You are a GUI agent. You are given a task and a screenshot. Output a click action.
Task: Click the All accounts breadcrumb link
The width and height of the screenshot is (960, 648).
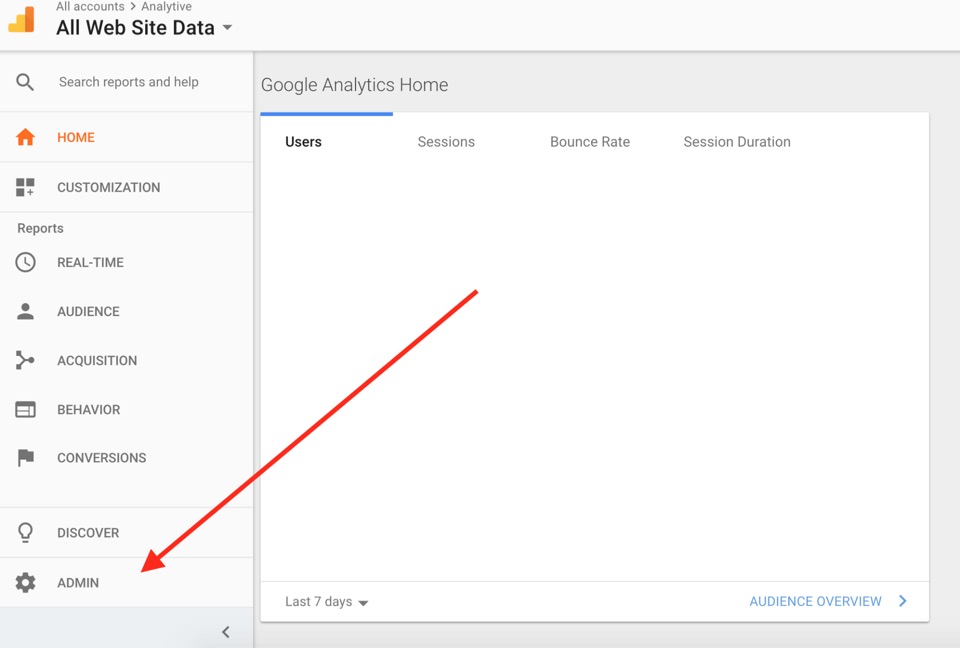[90, 6]
